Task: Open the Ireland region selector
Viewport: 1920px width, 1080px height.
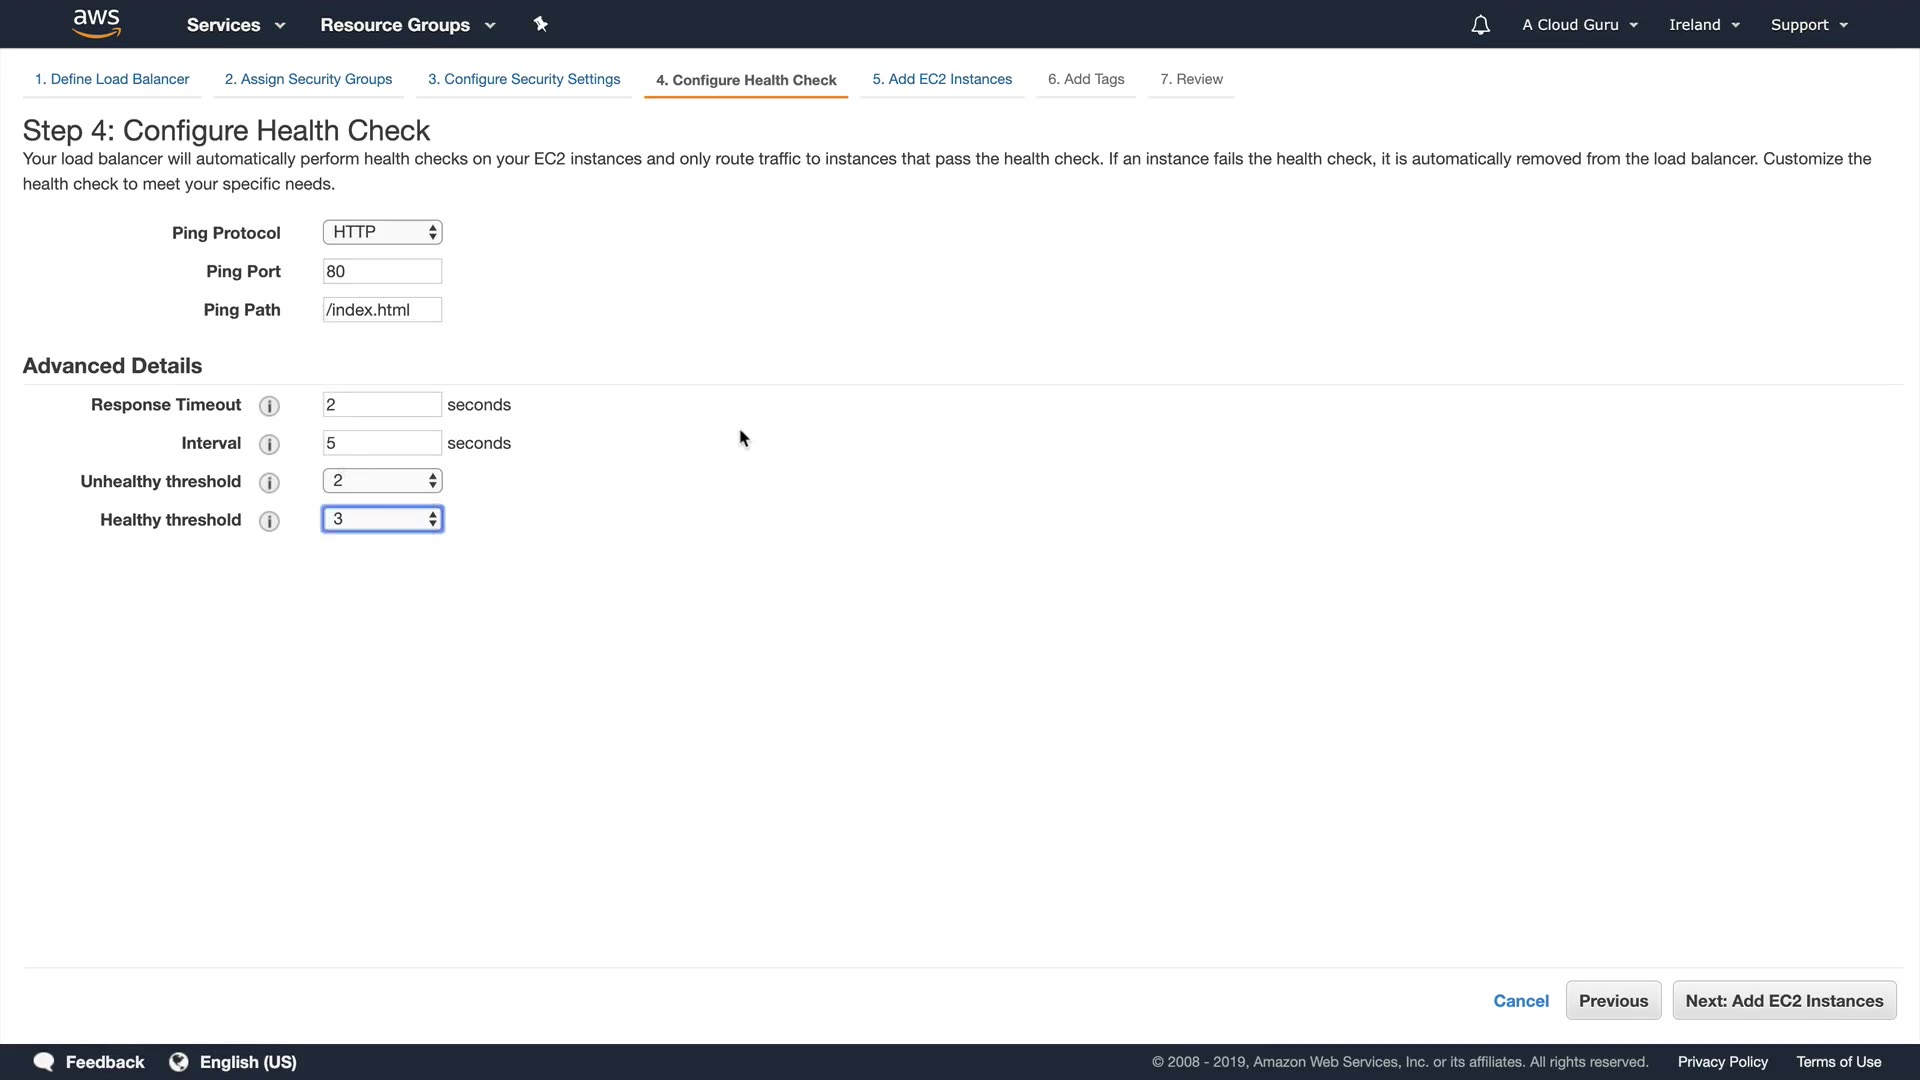Action: pos(1704,25)
